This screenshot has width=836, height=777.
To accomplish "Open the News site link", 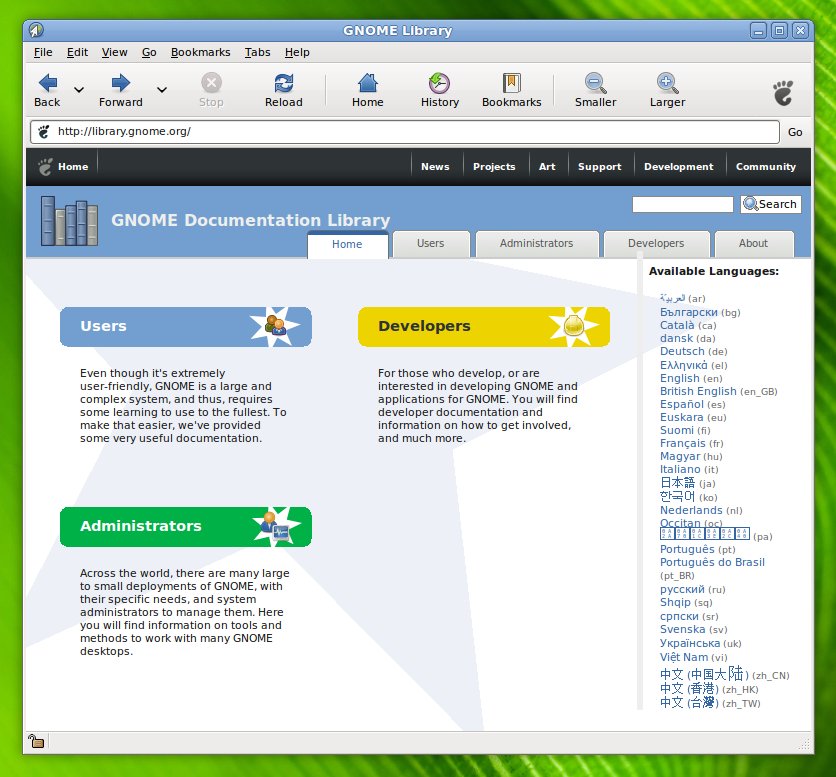I will [x=435, y=167].
